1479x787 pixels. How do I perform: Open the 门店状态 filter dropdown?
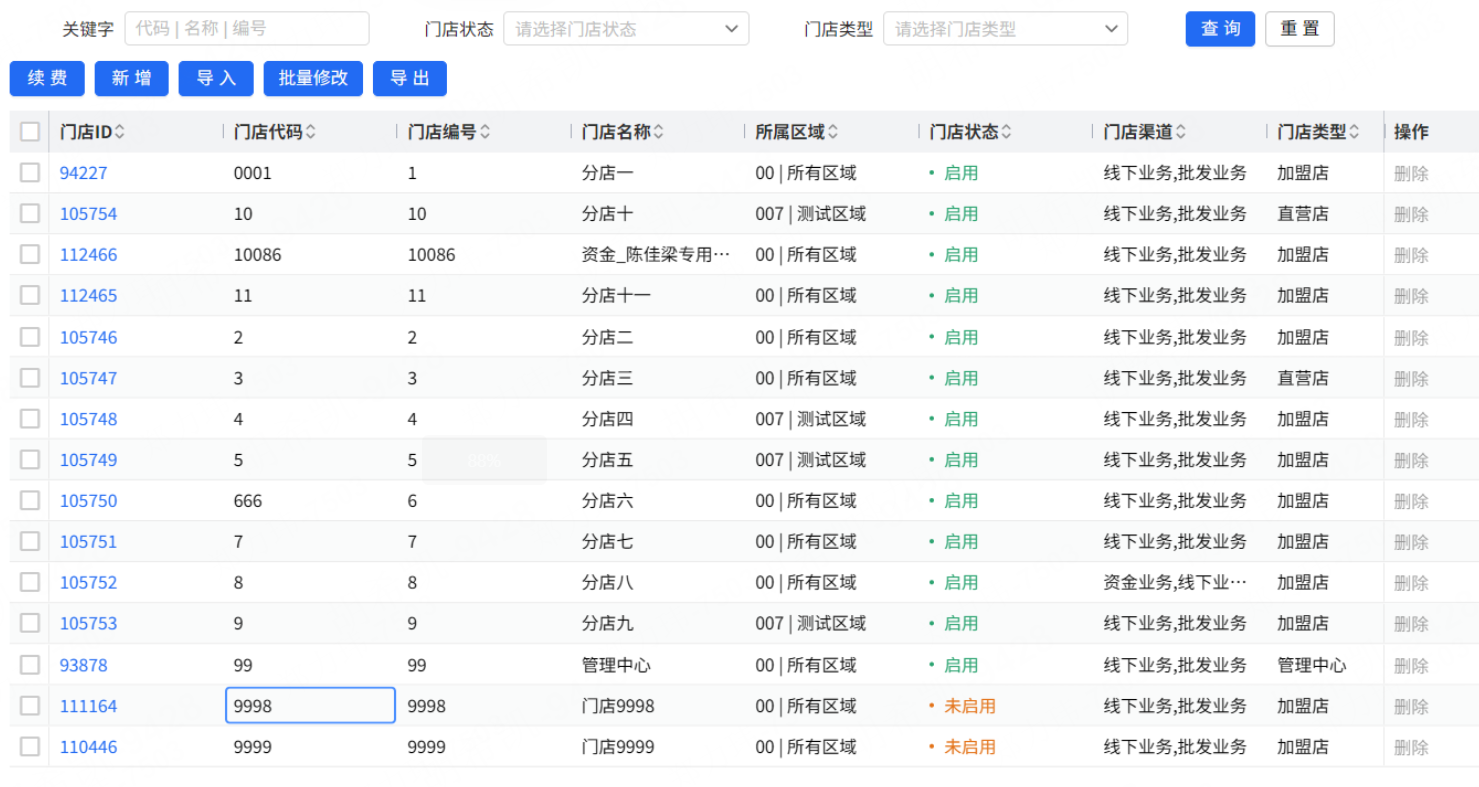(x=626, y=29)
